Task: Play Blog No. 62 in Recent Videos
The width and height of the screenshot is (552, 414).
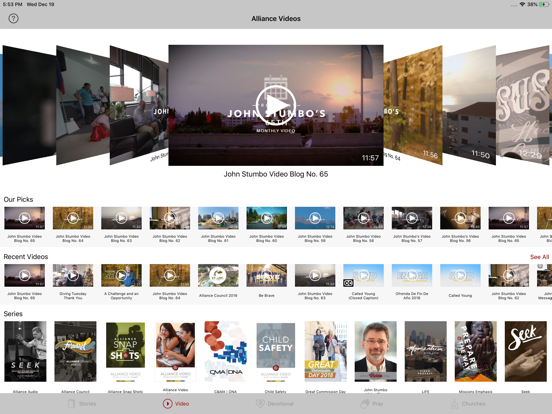Action: [509, 275]
